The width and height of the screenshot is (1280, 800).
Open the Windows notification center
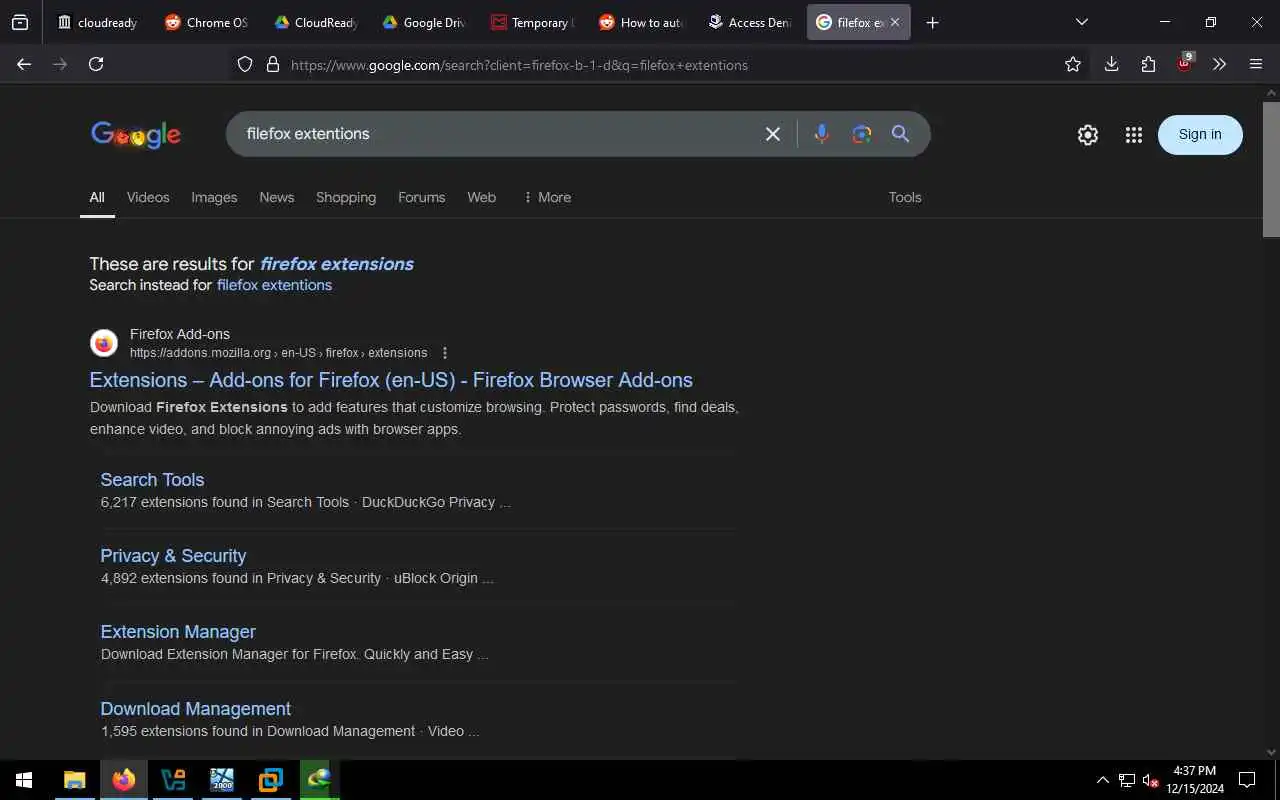(1247, 780)
